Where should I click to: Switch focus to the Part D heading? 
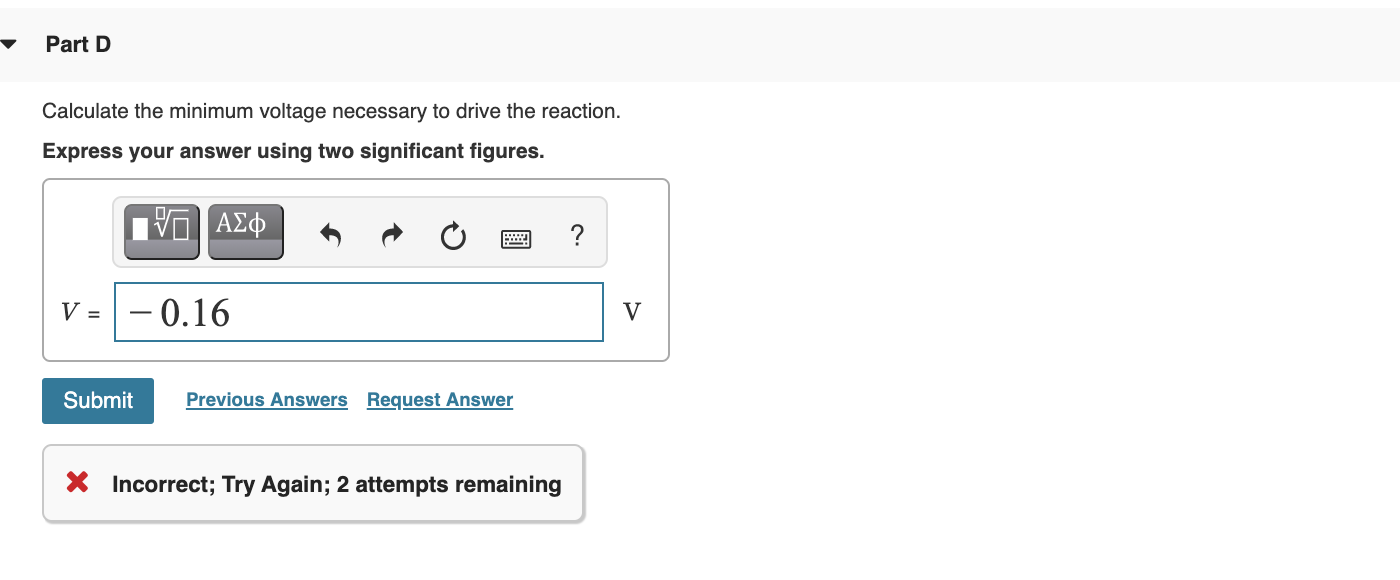[79, 43]
